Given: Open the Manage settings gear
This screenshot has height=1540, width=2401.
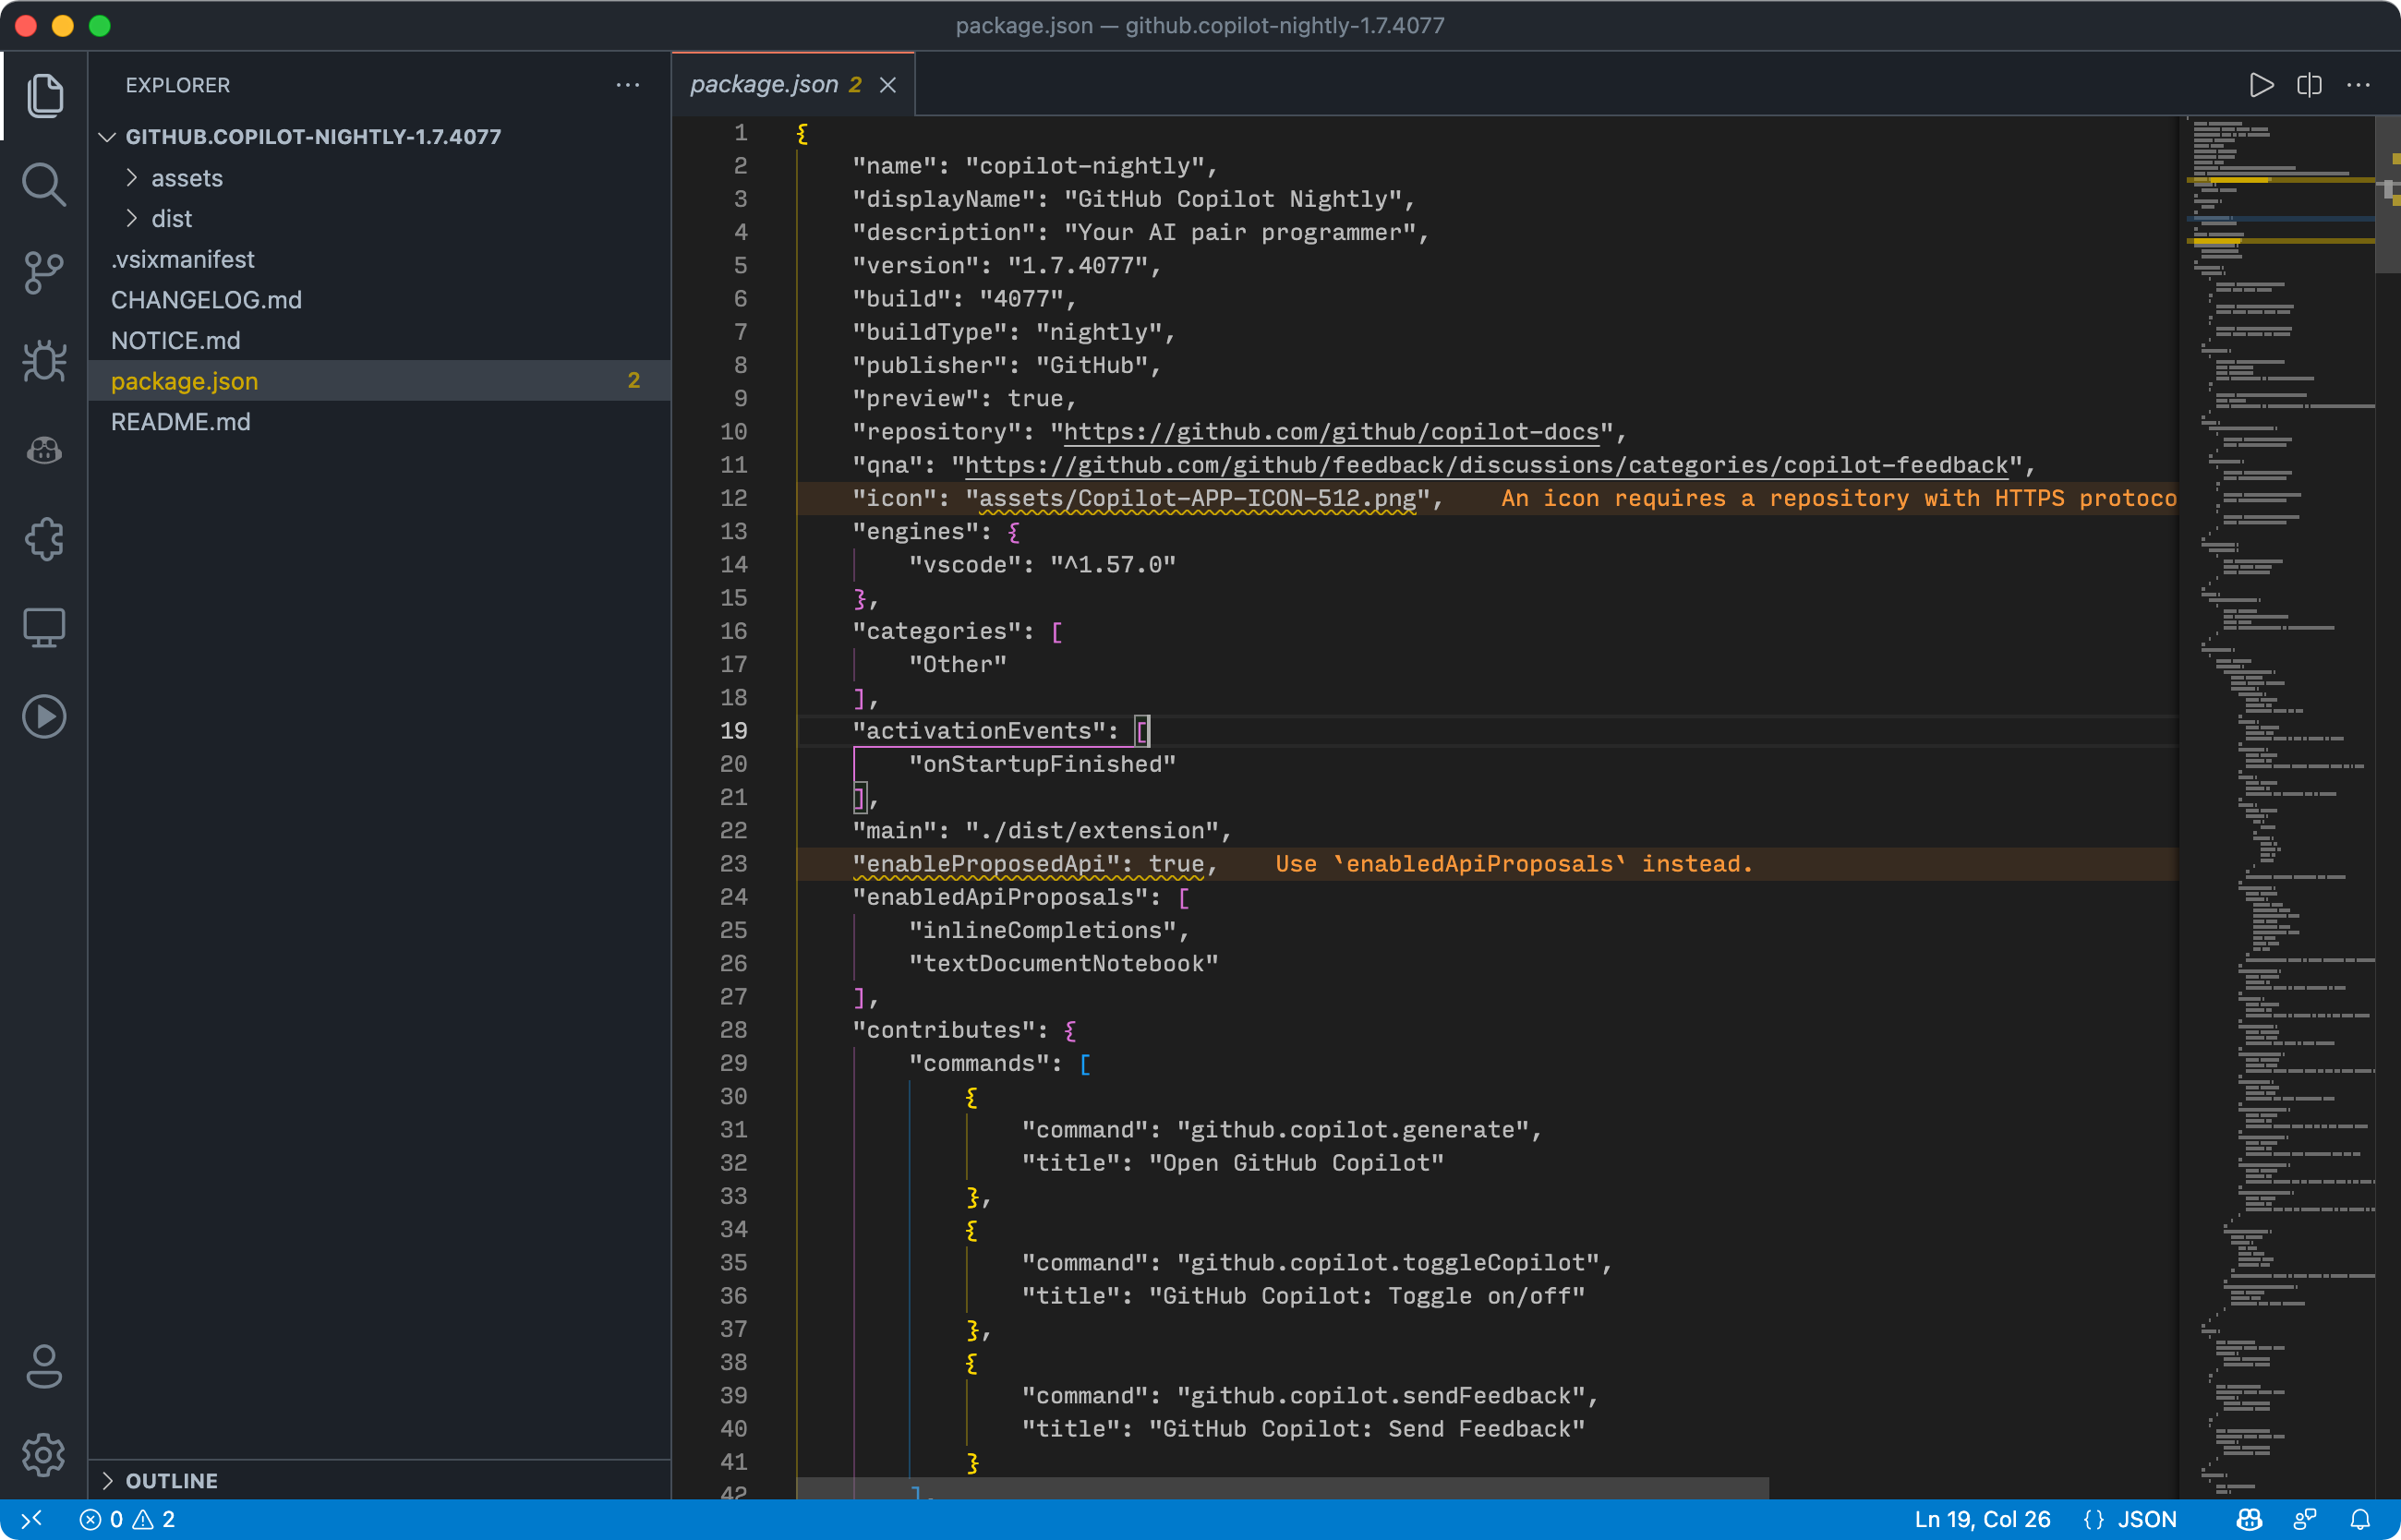Looking at the screenshot, I should 44,1456.
